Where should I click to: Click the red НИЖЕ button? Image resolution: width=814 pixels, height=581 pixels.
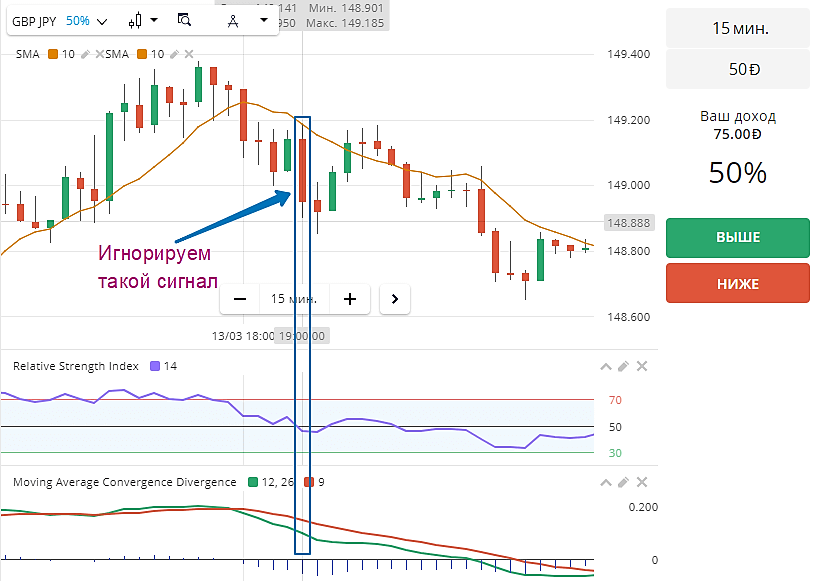click(x=737, y=284)
